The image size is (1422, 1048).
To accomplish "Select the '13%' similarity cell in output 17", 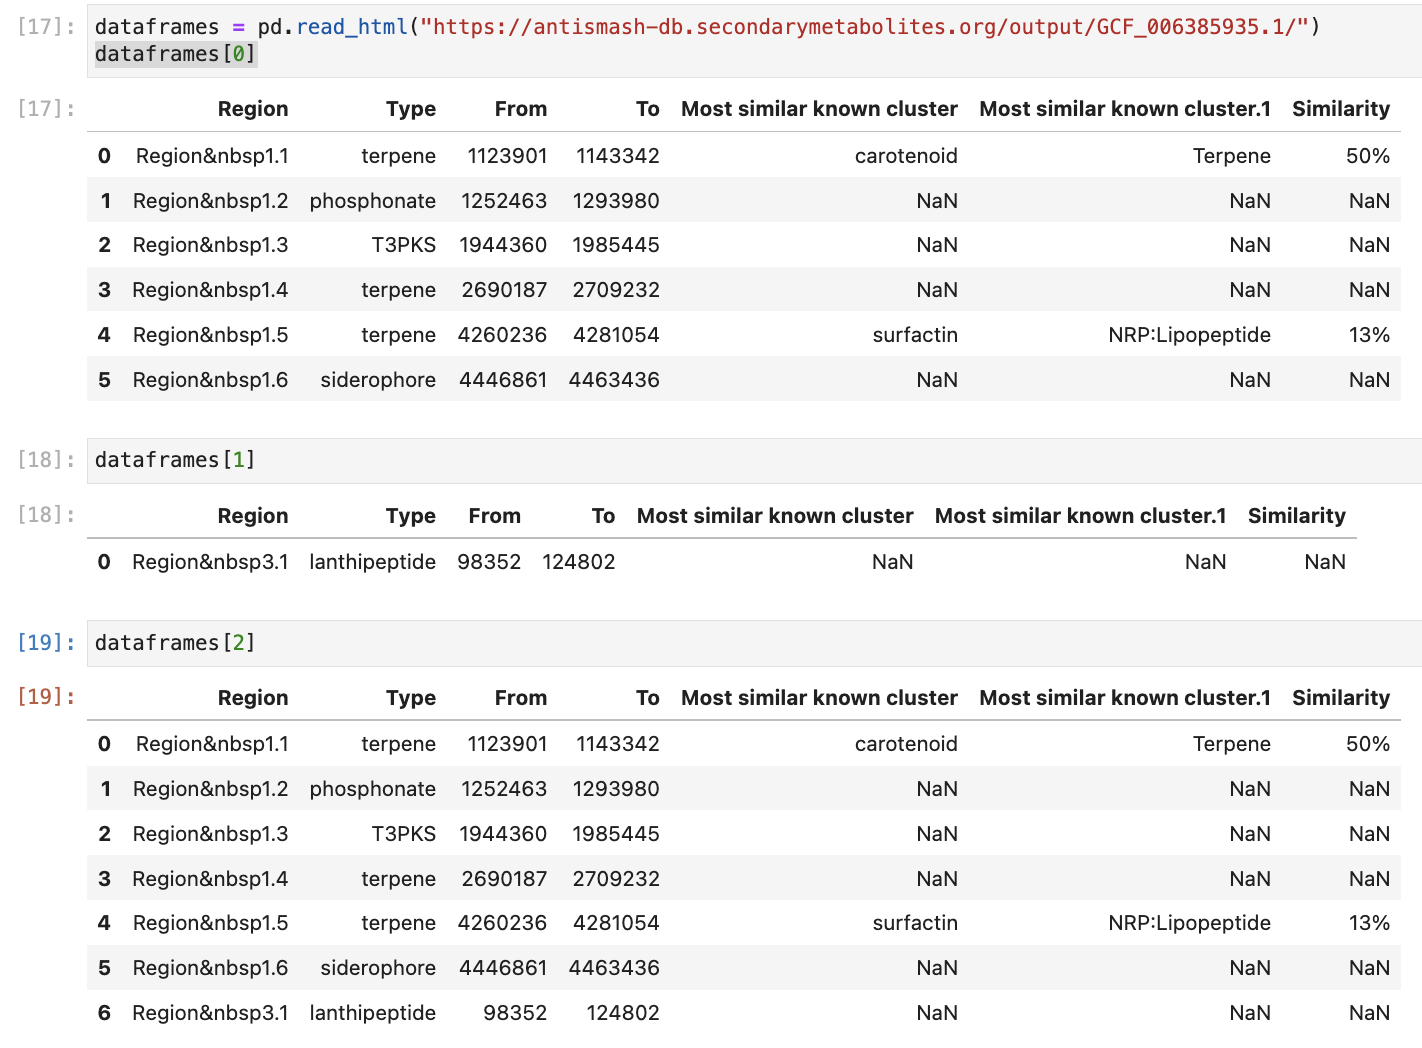I will [1369, 335].
